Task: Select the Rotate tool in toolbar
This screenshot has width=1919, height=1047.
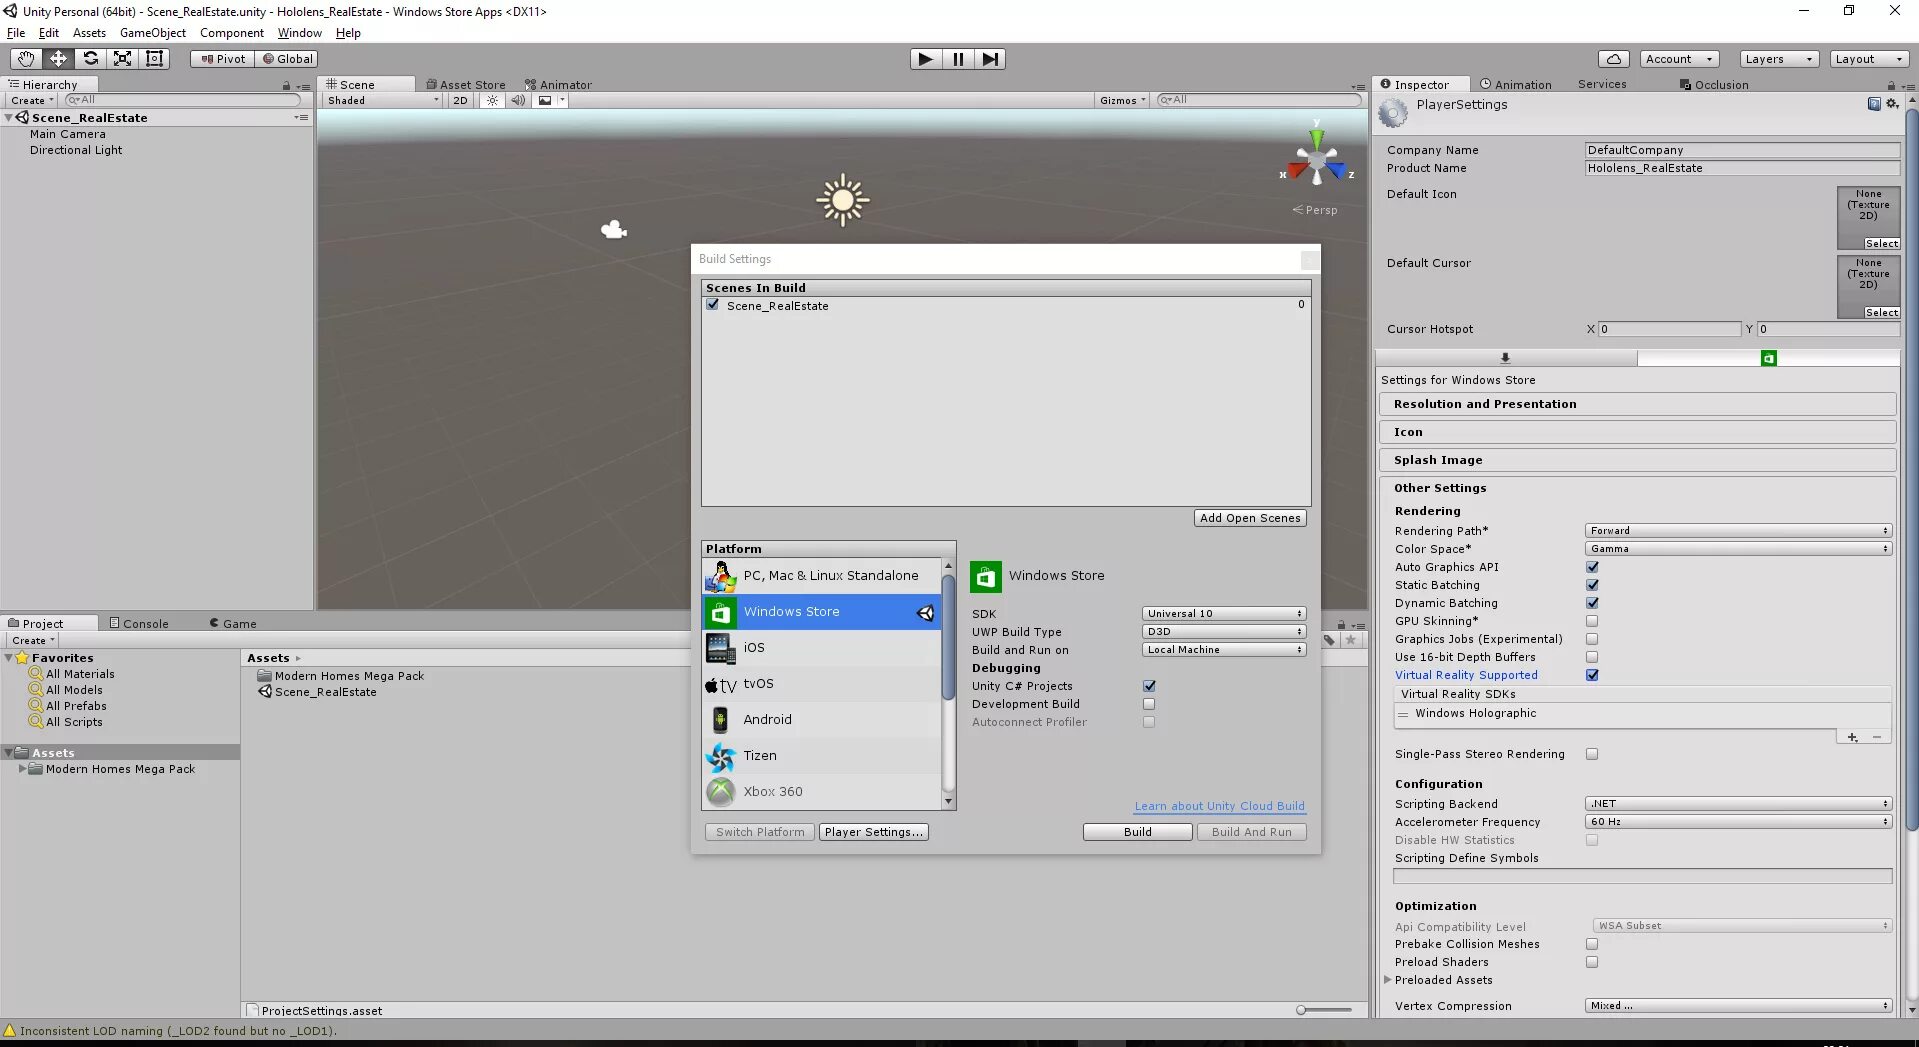Action: [x=90, y=59]
